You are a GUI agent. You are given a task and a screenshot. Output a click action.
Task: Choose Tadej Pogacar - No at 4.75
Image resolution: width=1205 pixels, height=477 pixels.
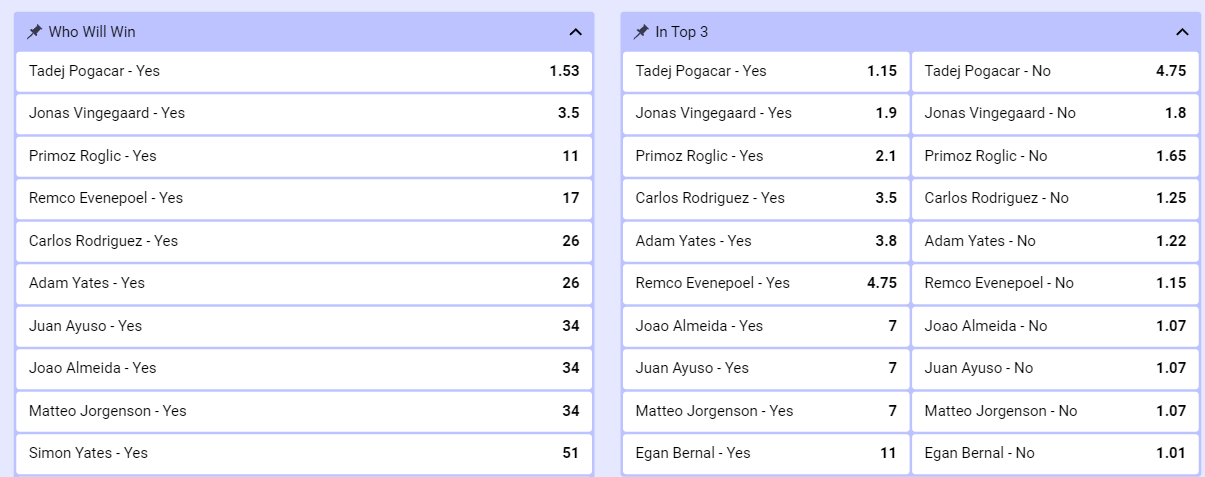[x=1055, y=71]
